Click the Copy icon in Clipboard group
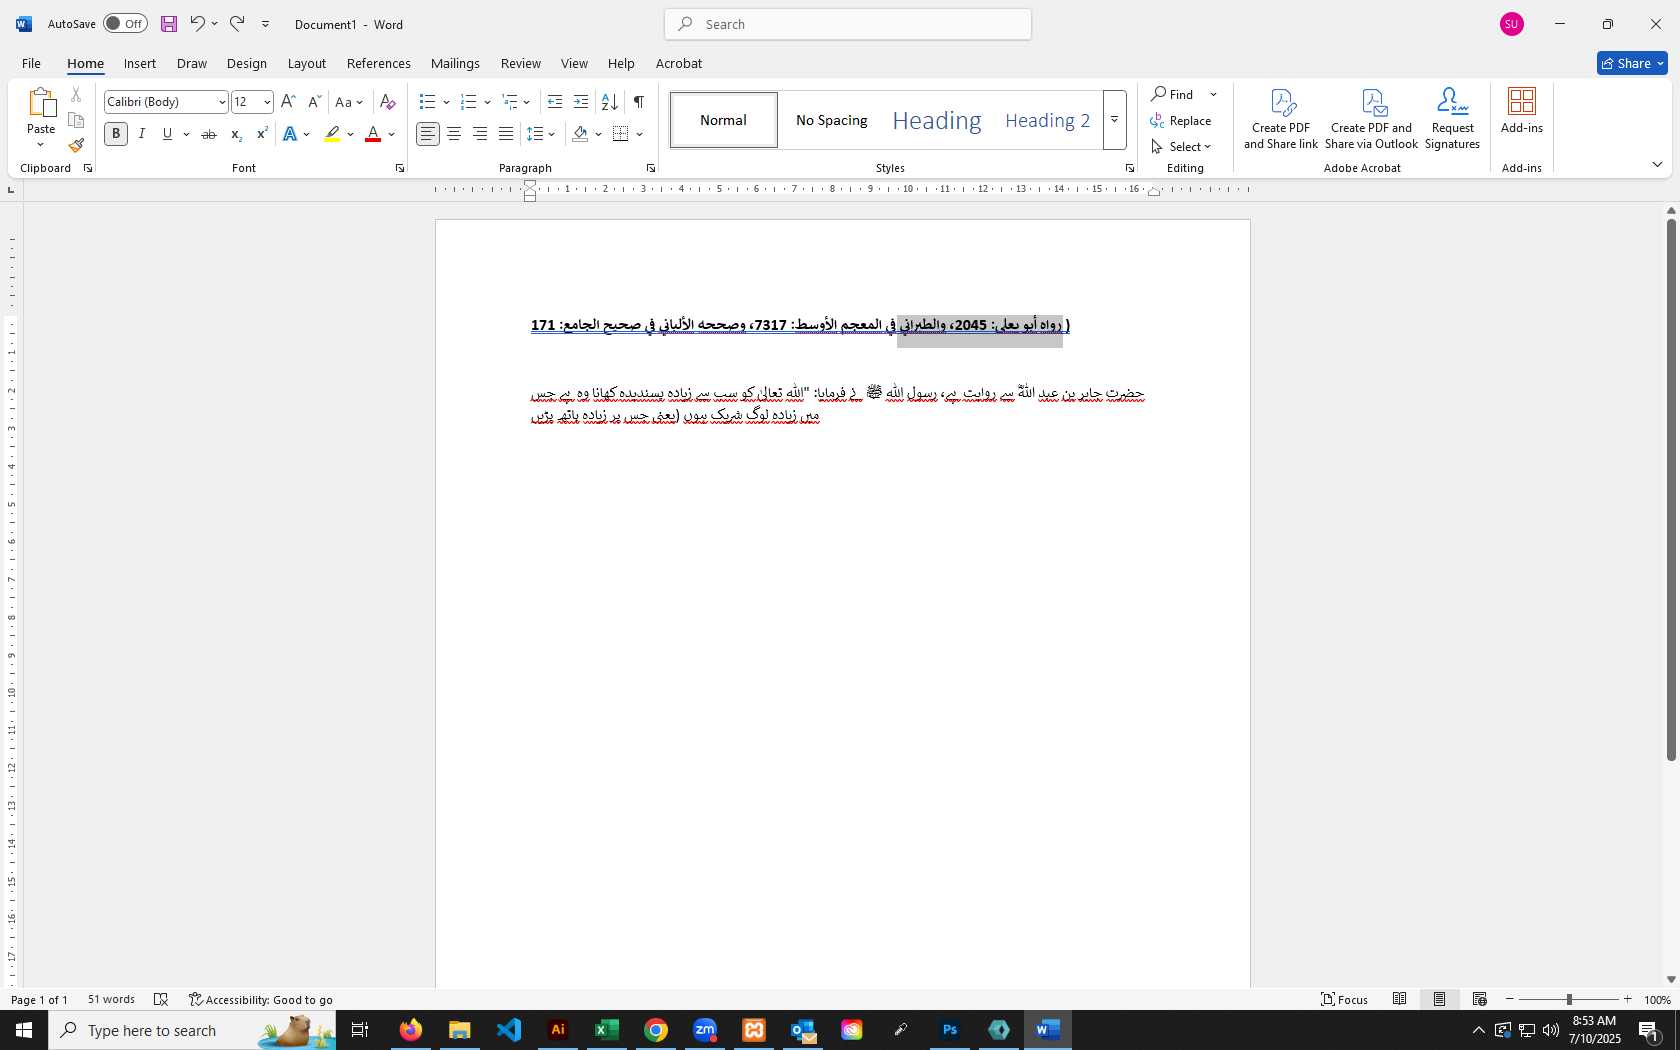 (76, 120)
